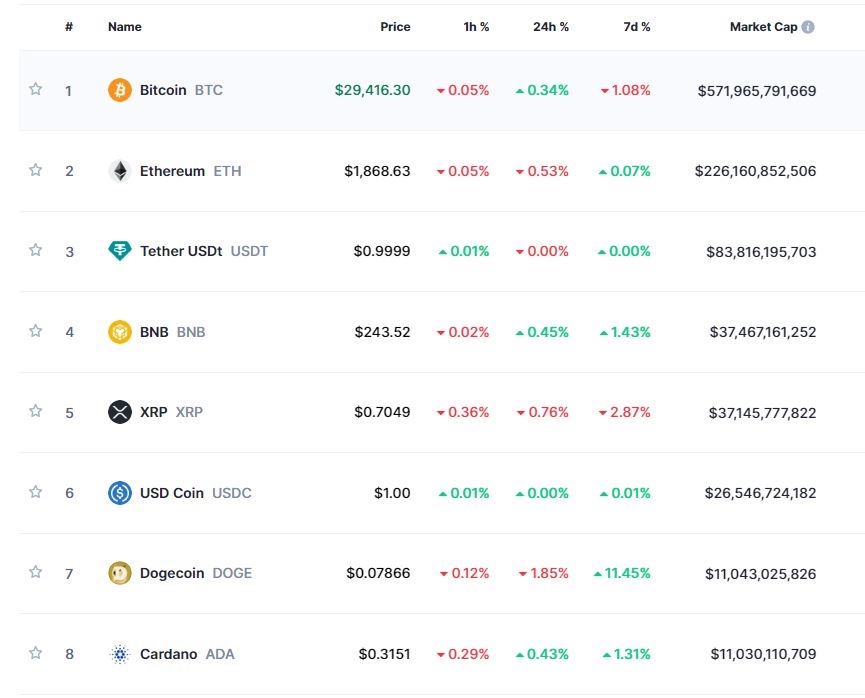Click the Tether USDt logo icon
Image resolution: width=865 pixels, height=698 pixels.
point(119,251)
